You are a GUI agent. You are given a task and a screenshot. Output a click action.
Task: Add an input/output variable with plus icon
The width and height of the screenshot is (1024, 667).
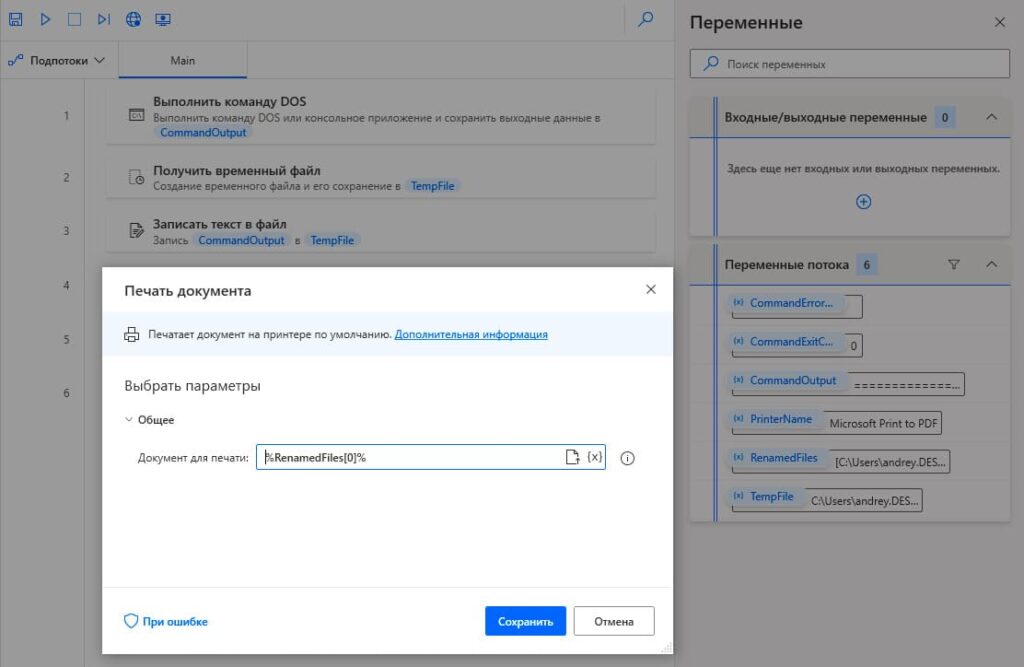864,202
